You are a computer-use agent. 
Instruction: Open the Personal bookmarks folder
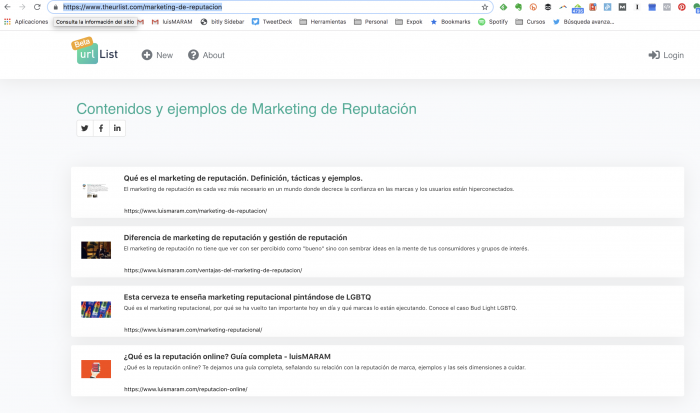click(371, 21)
